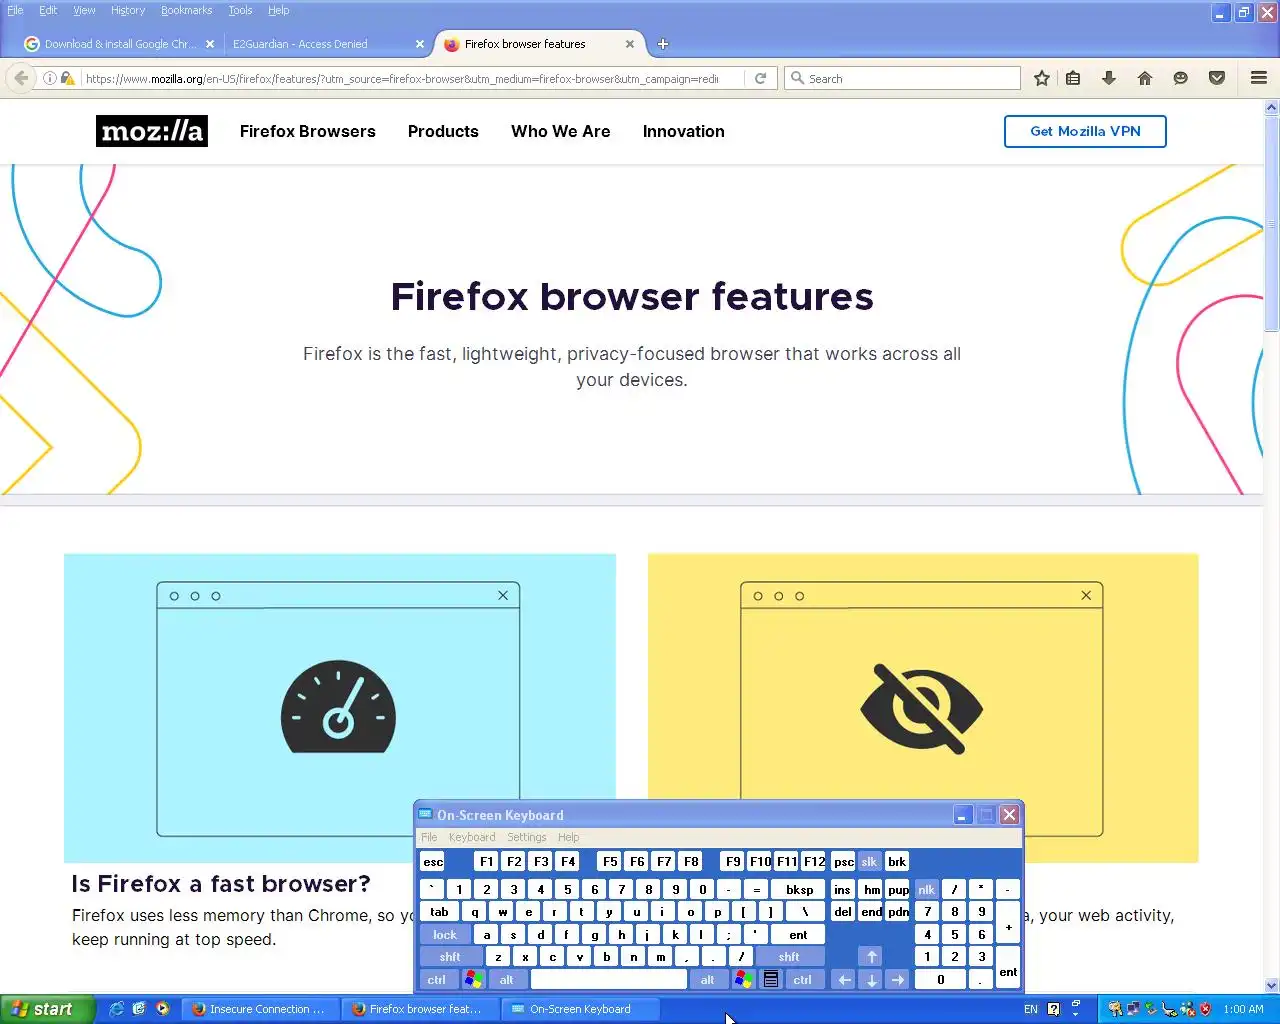
Task: Click the left Windows logo key on the on-screen keyboard
Action: click(x=474, y=980)
